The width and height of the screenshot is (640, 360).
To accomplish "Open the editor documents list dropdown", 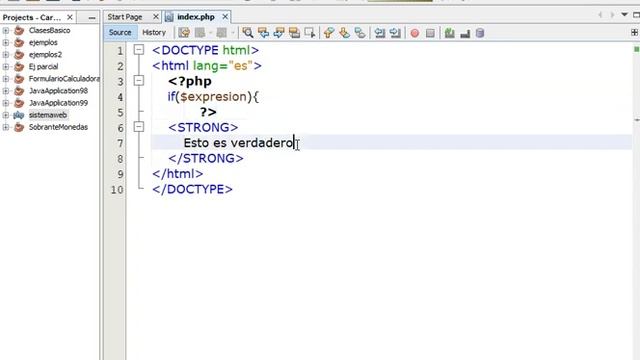I will [x=624, y=15].
